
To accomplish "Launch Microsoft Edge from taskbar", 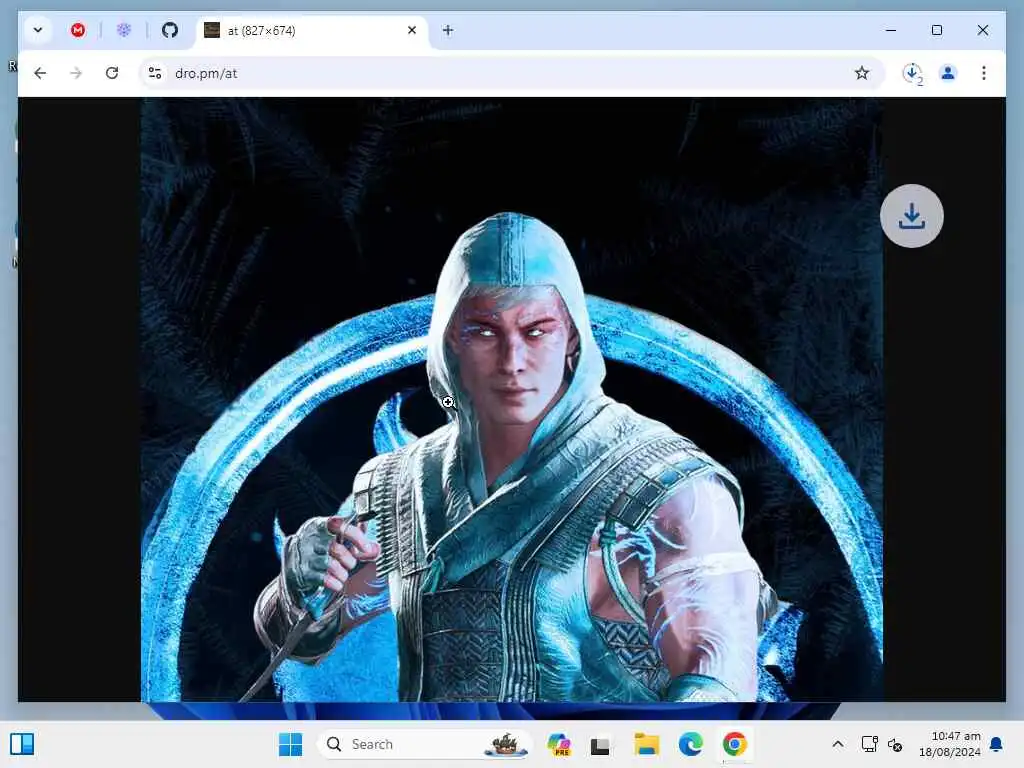I will pos(690,744).
